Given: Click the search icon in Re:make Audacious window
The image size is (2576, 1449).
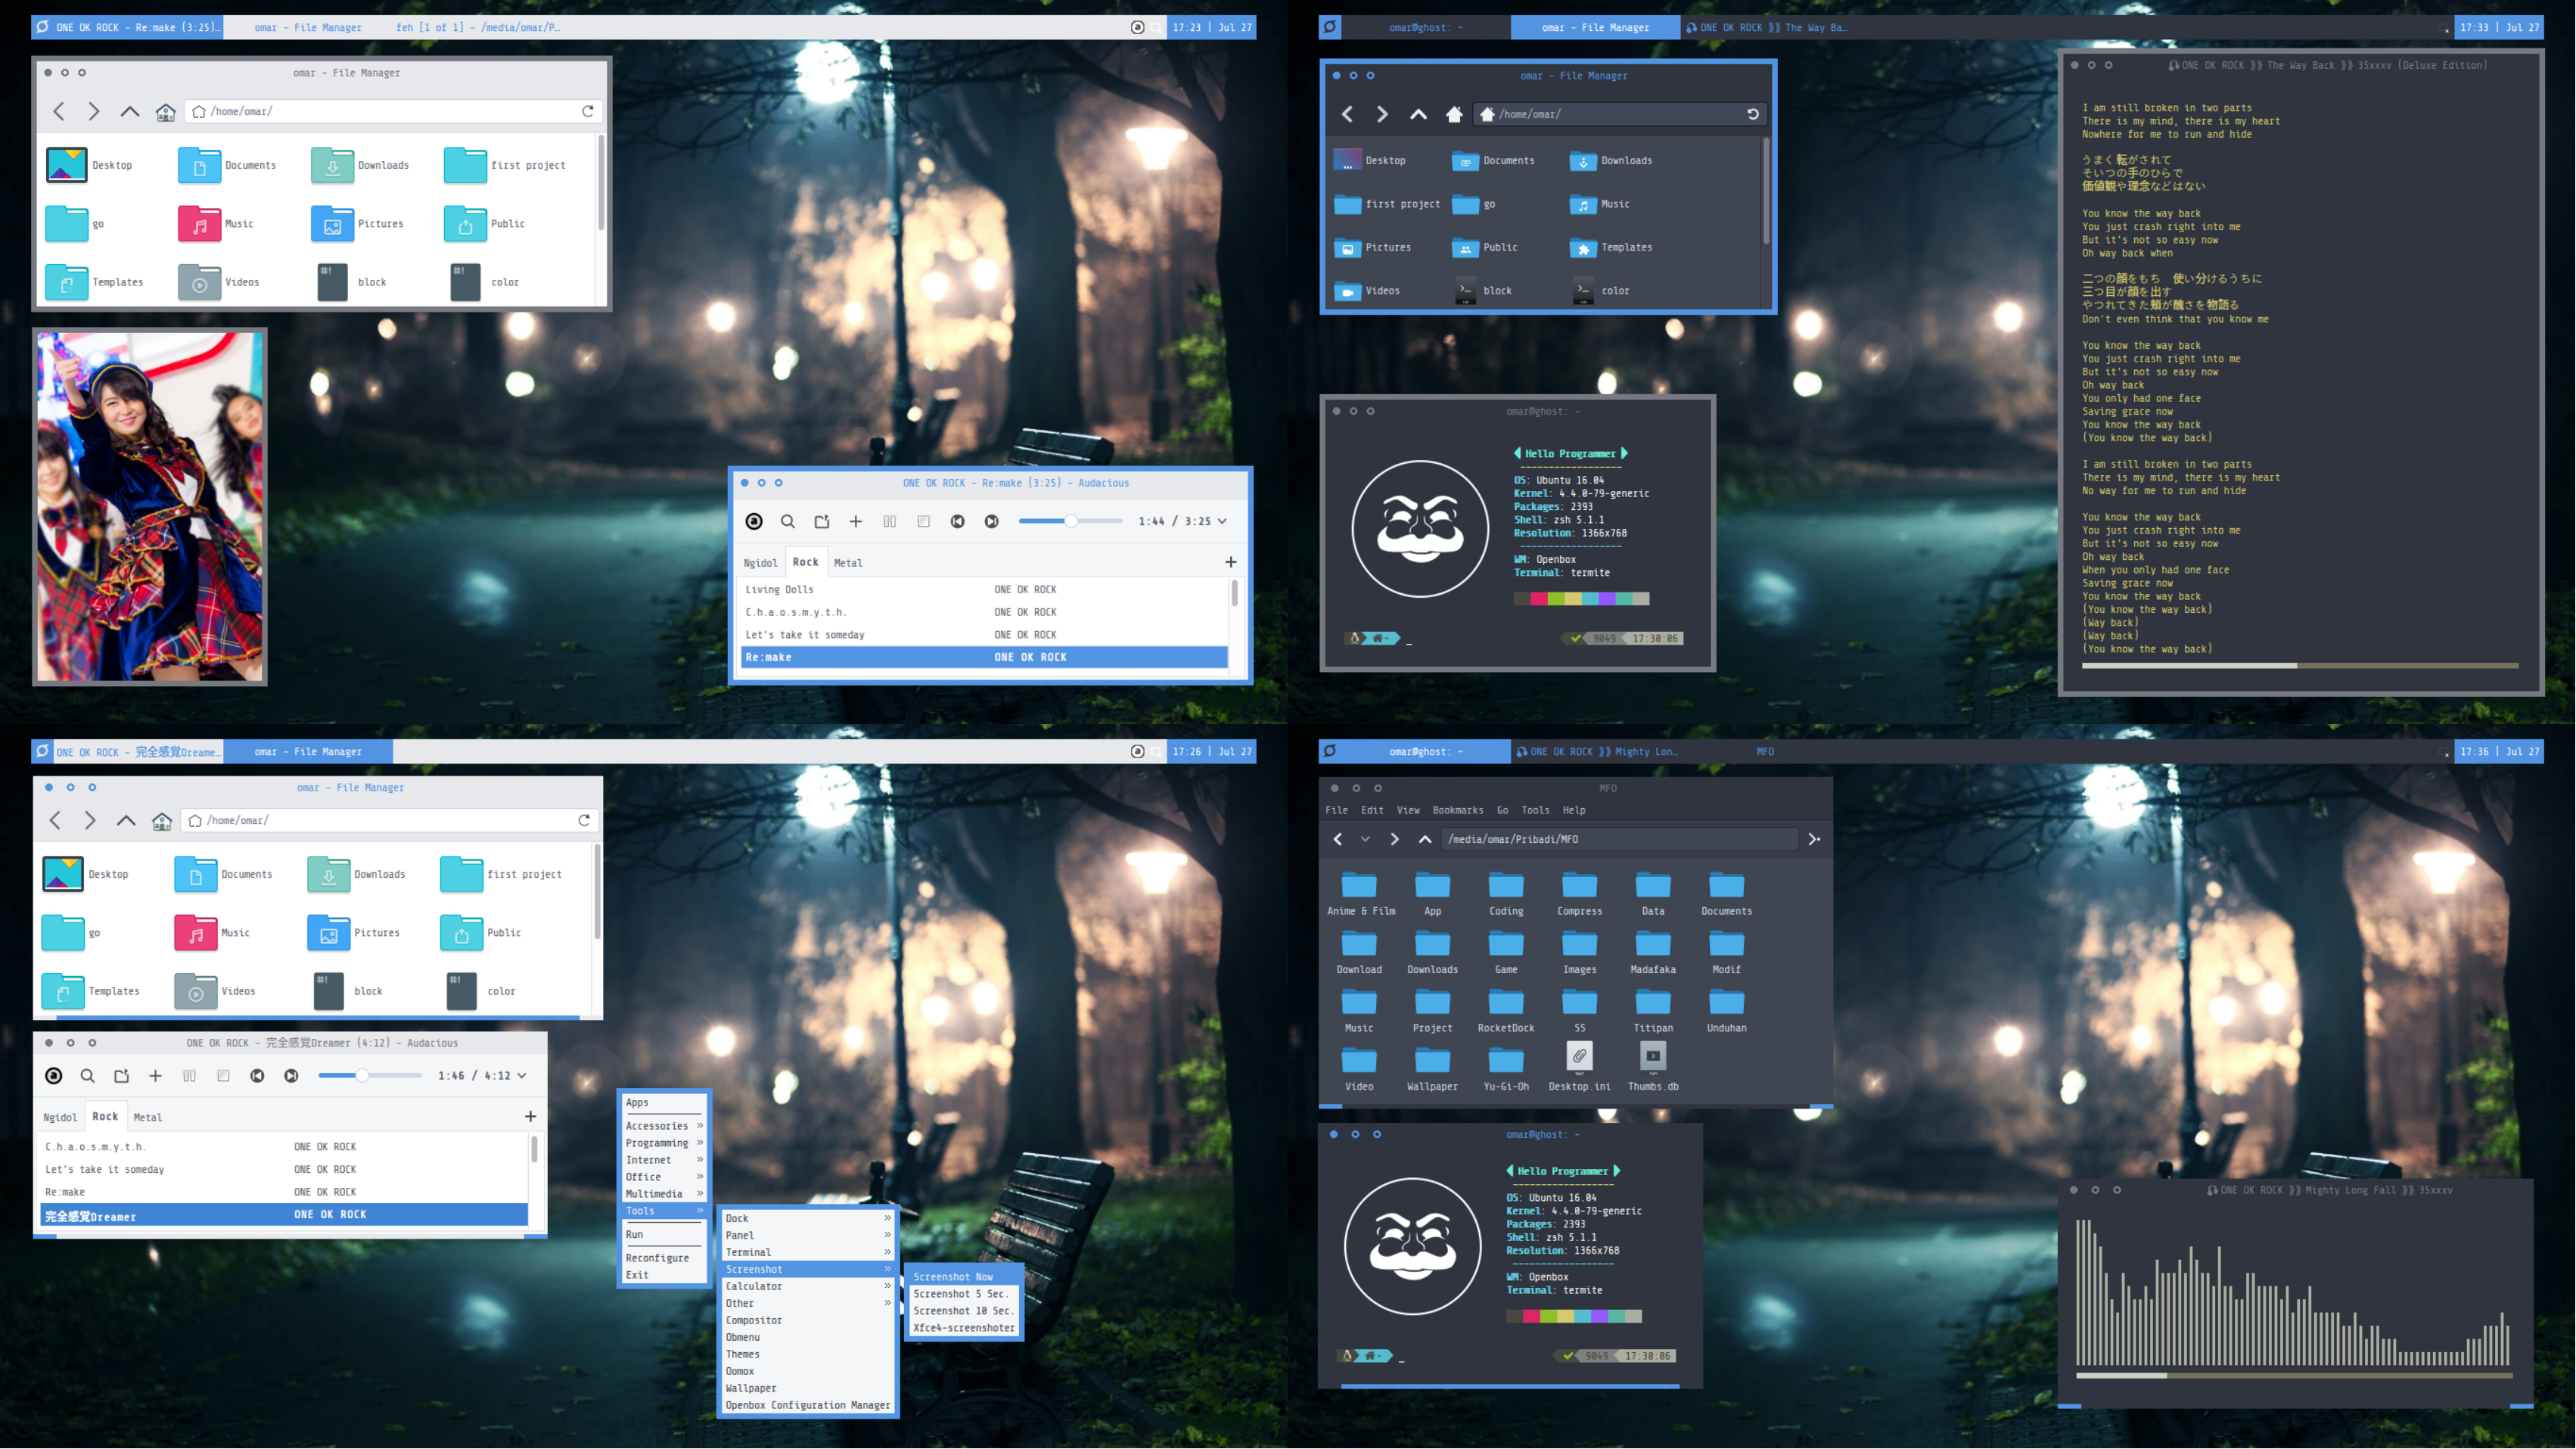Looking at the screenshot, I should point(788,521).
